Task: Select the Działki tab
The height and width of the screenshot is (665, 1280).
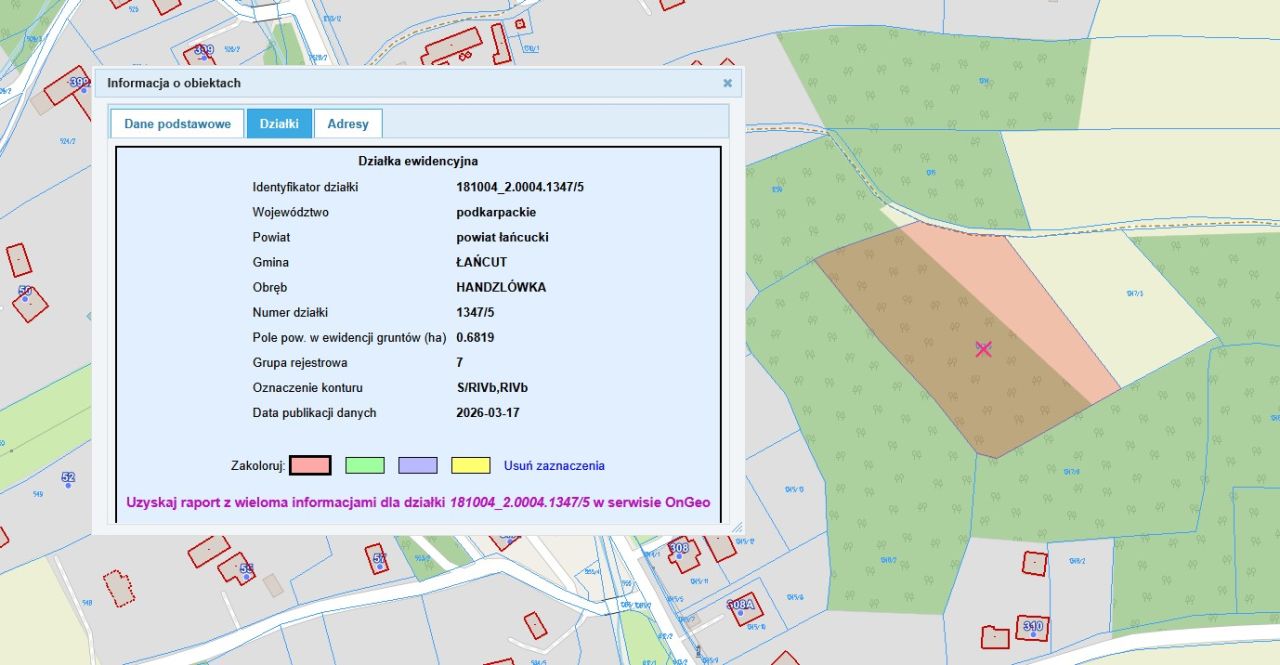Action: point(279,124)
